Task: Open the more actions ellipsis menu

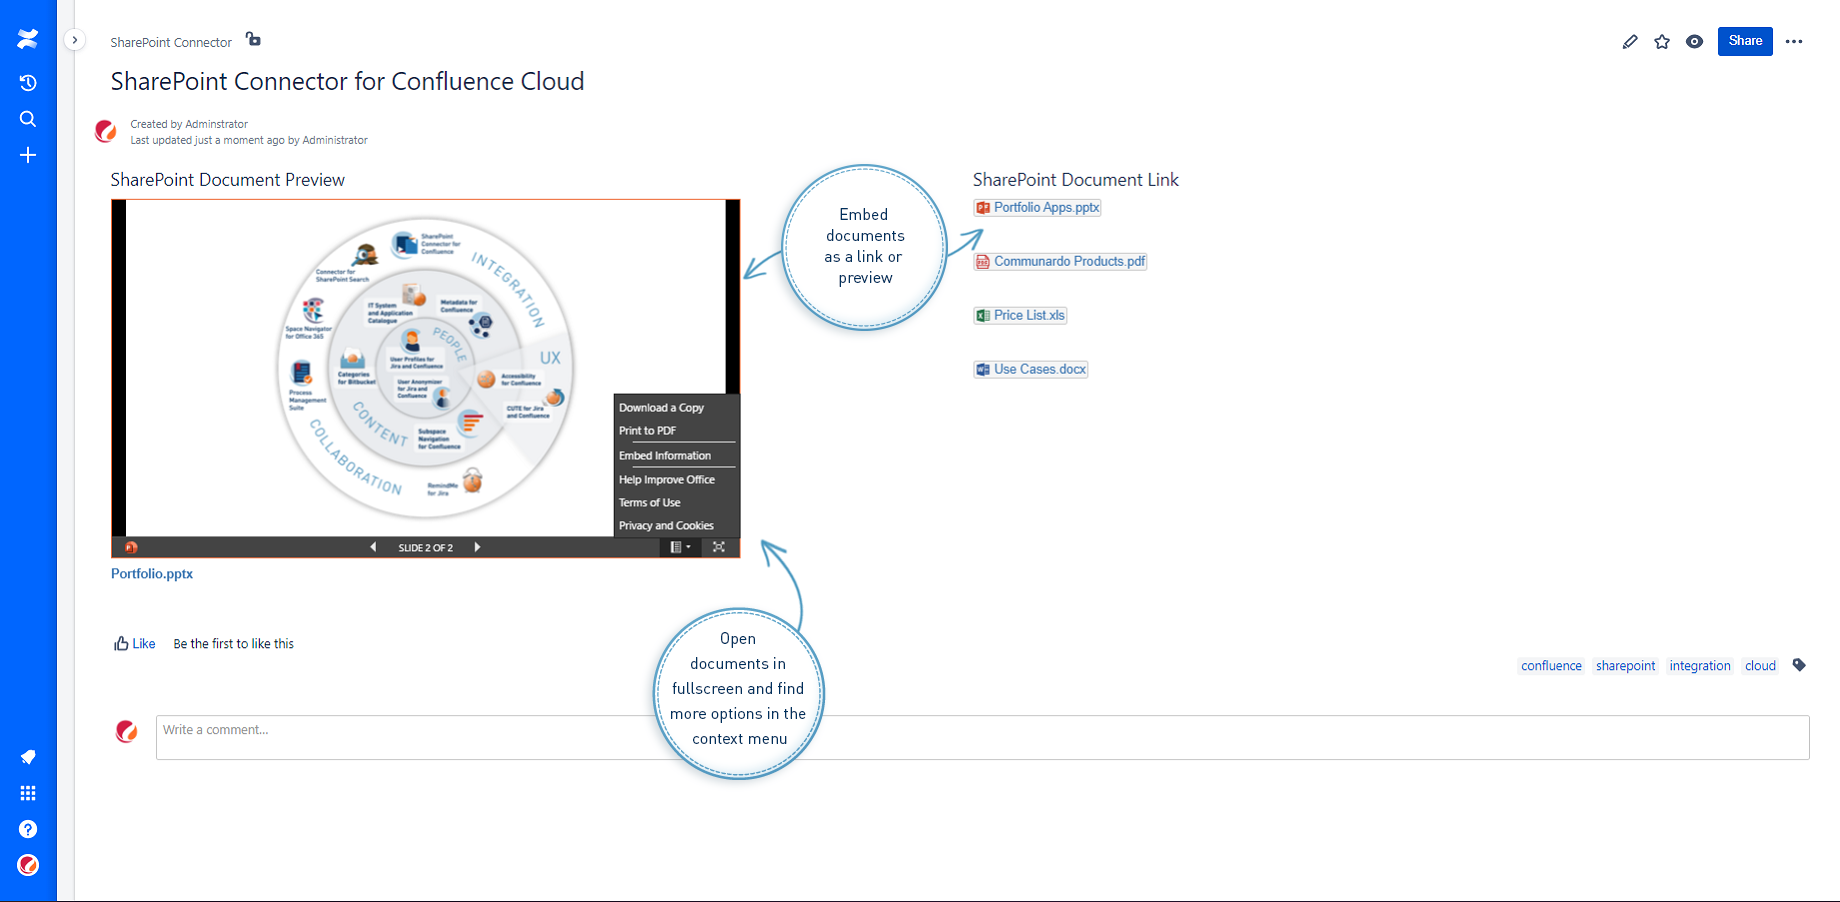Action: pos(1794,41)
